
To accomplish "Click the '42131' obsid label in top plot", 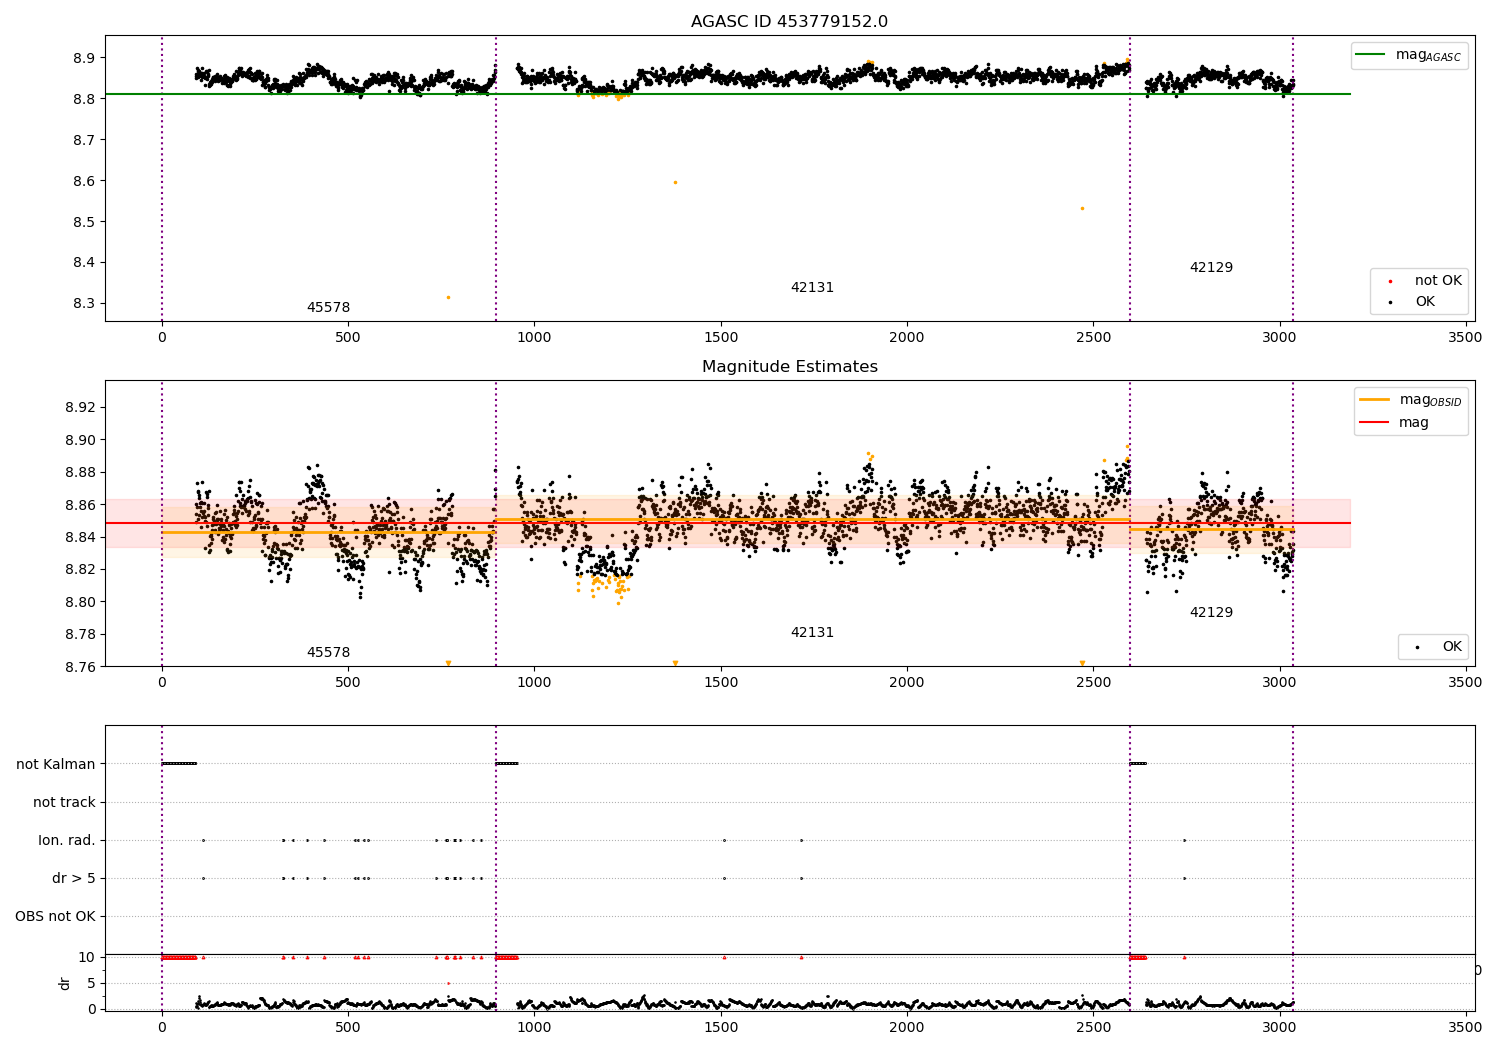I will tap(812, 288).
